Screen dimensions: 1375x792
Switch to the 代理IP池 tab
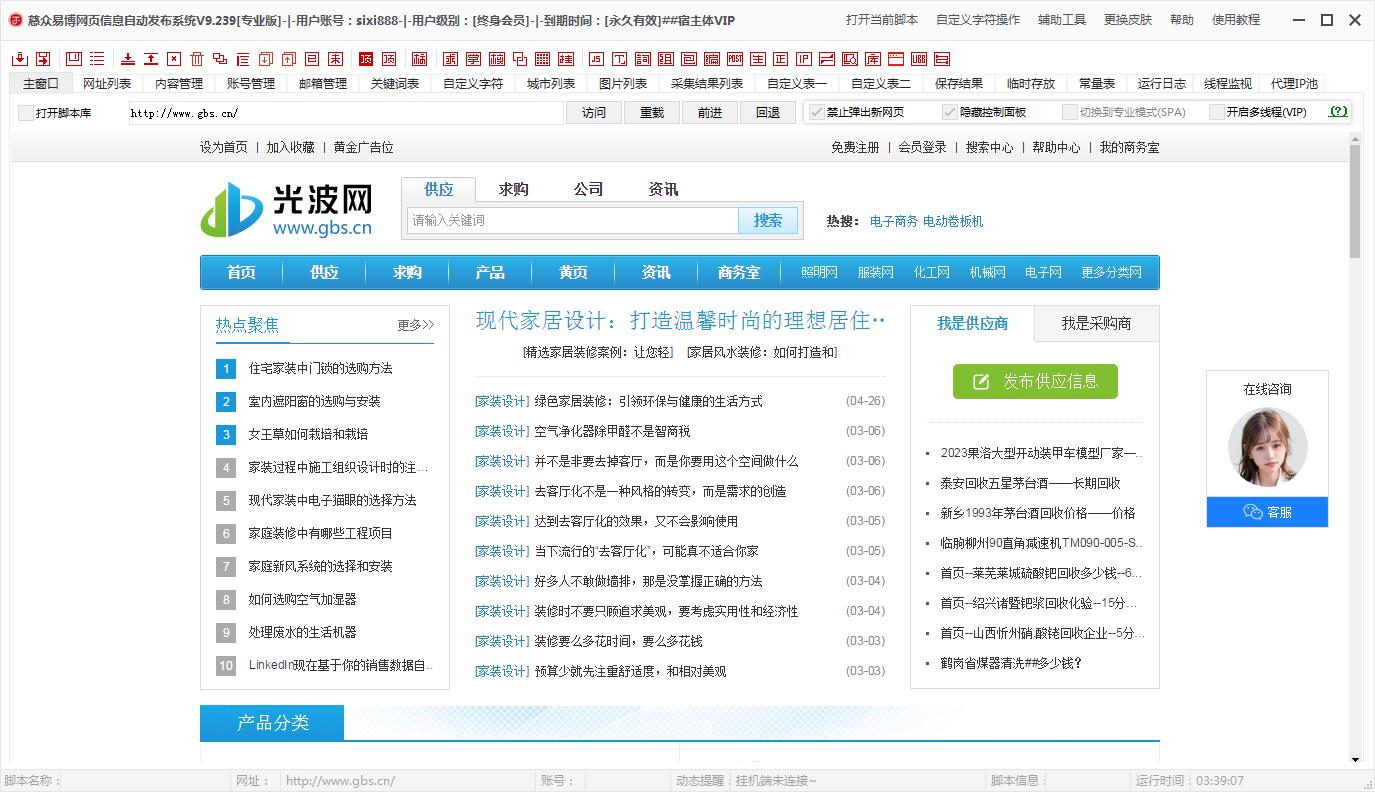[x=1294, y=84]
